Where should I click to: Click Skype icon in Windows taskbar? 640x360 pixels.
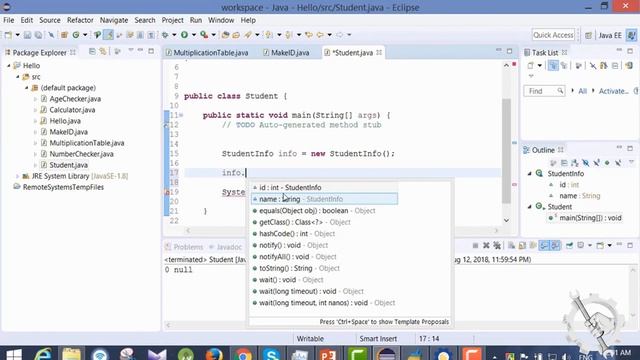pyautogui.click(x=271, y=354)
